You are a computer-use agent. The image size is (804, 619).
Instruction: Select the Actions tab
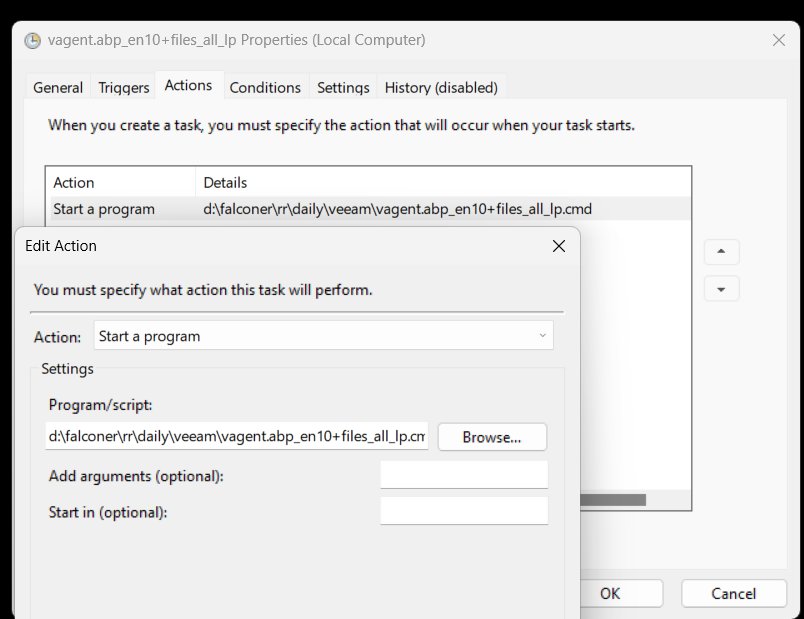click(188, 86)
